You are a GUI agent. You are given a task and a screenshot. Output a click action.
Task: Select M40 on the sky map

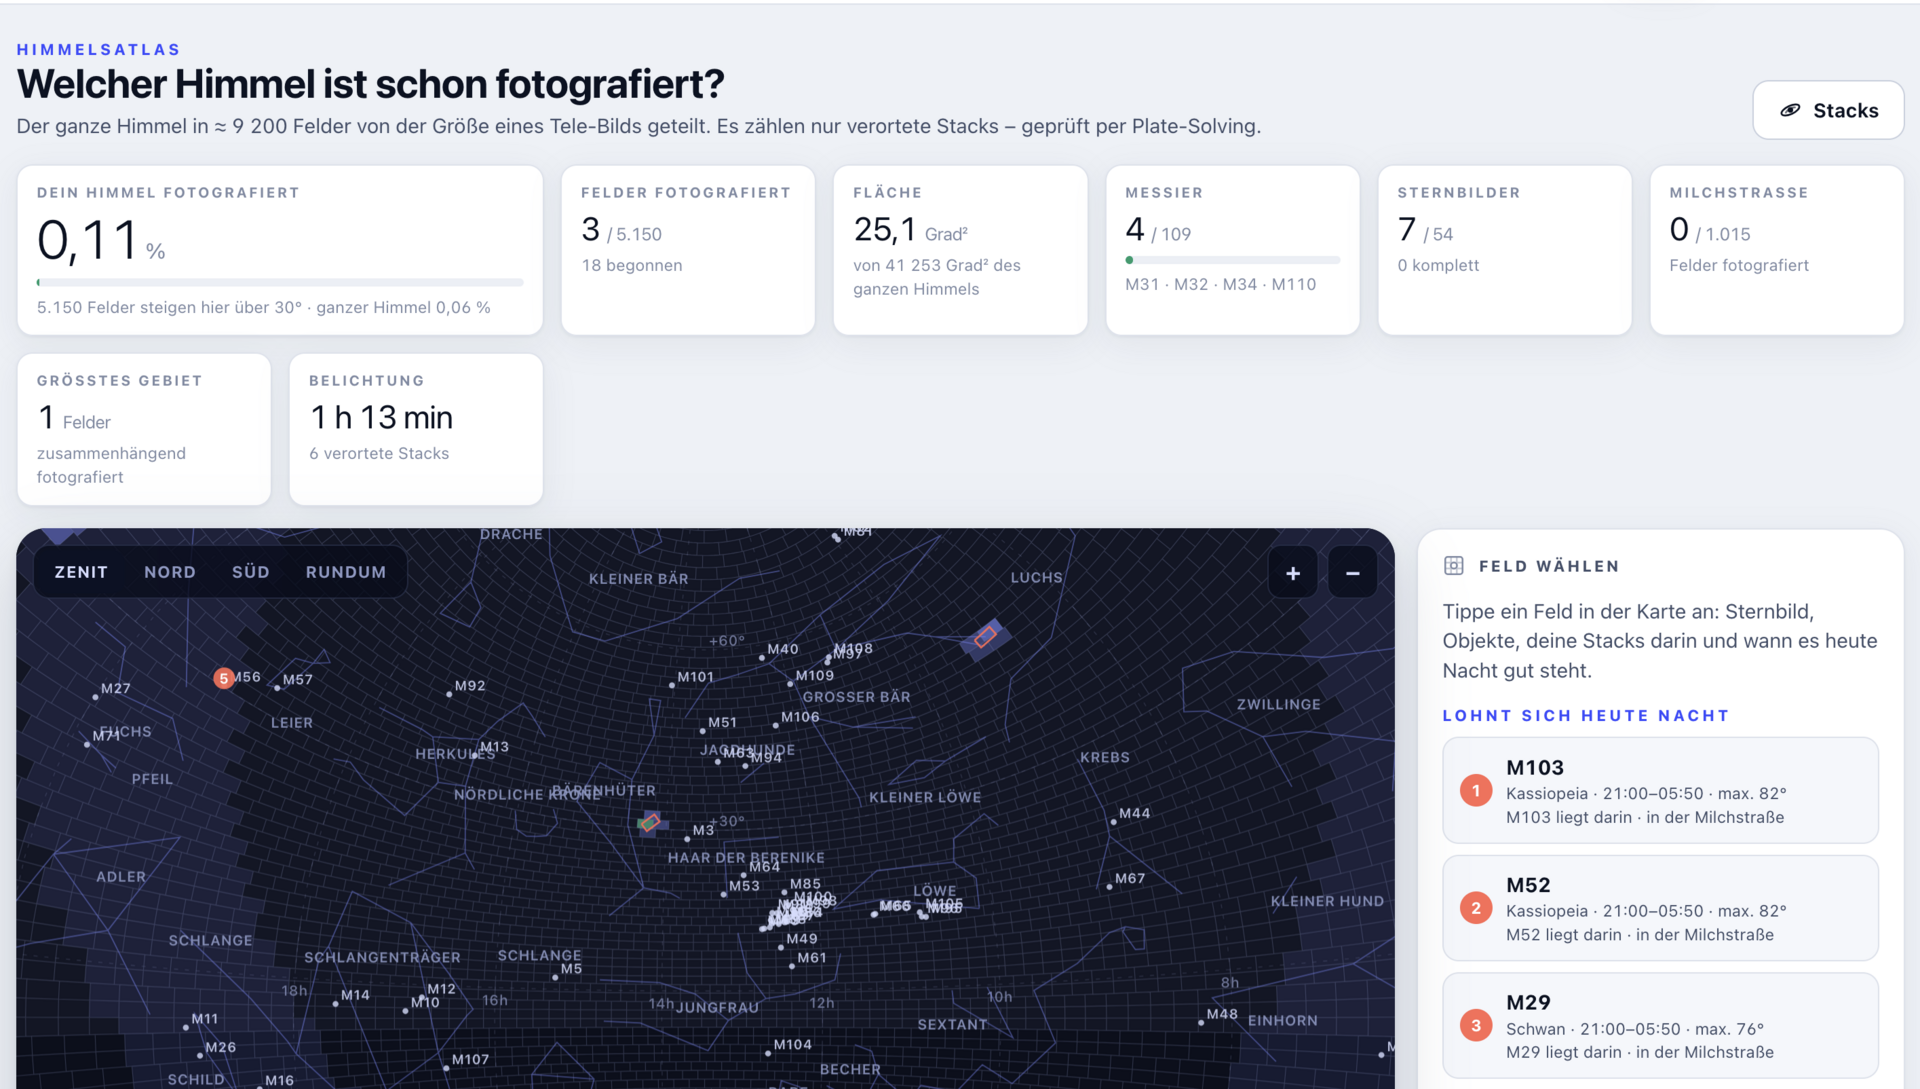click(761, 658)
